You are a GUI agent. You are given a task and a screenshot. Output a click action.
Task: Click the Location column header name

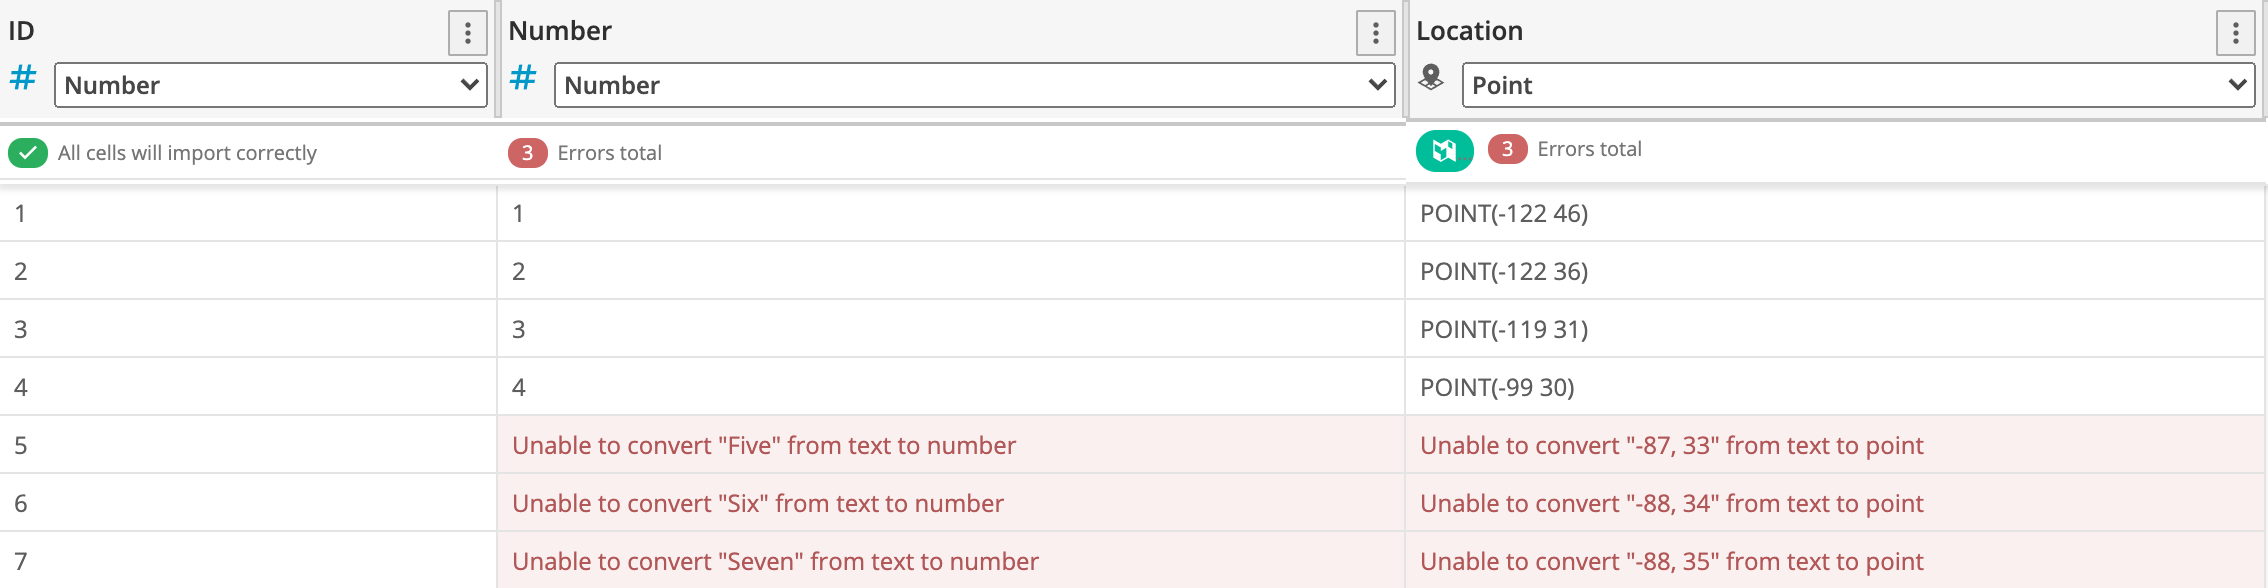tap(1469, 31)
